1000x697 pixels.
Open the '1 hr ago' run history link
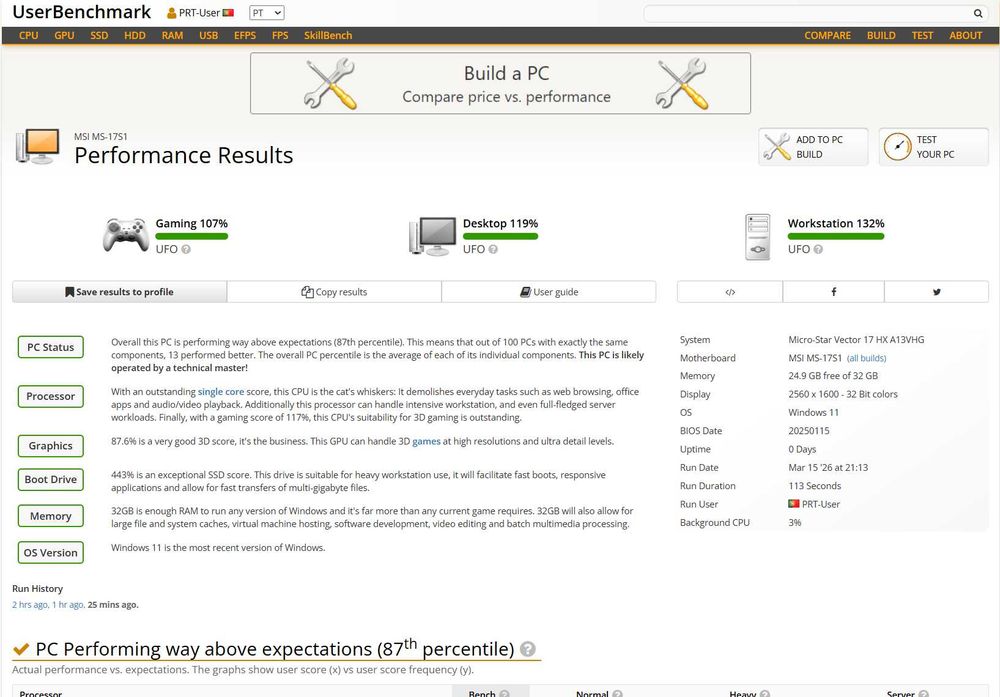point(68,605)
